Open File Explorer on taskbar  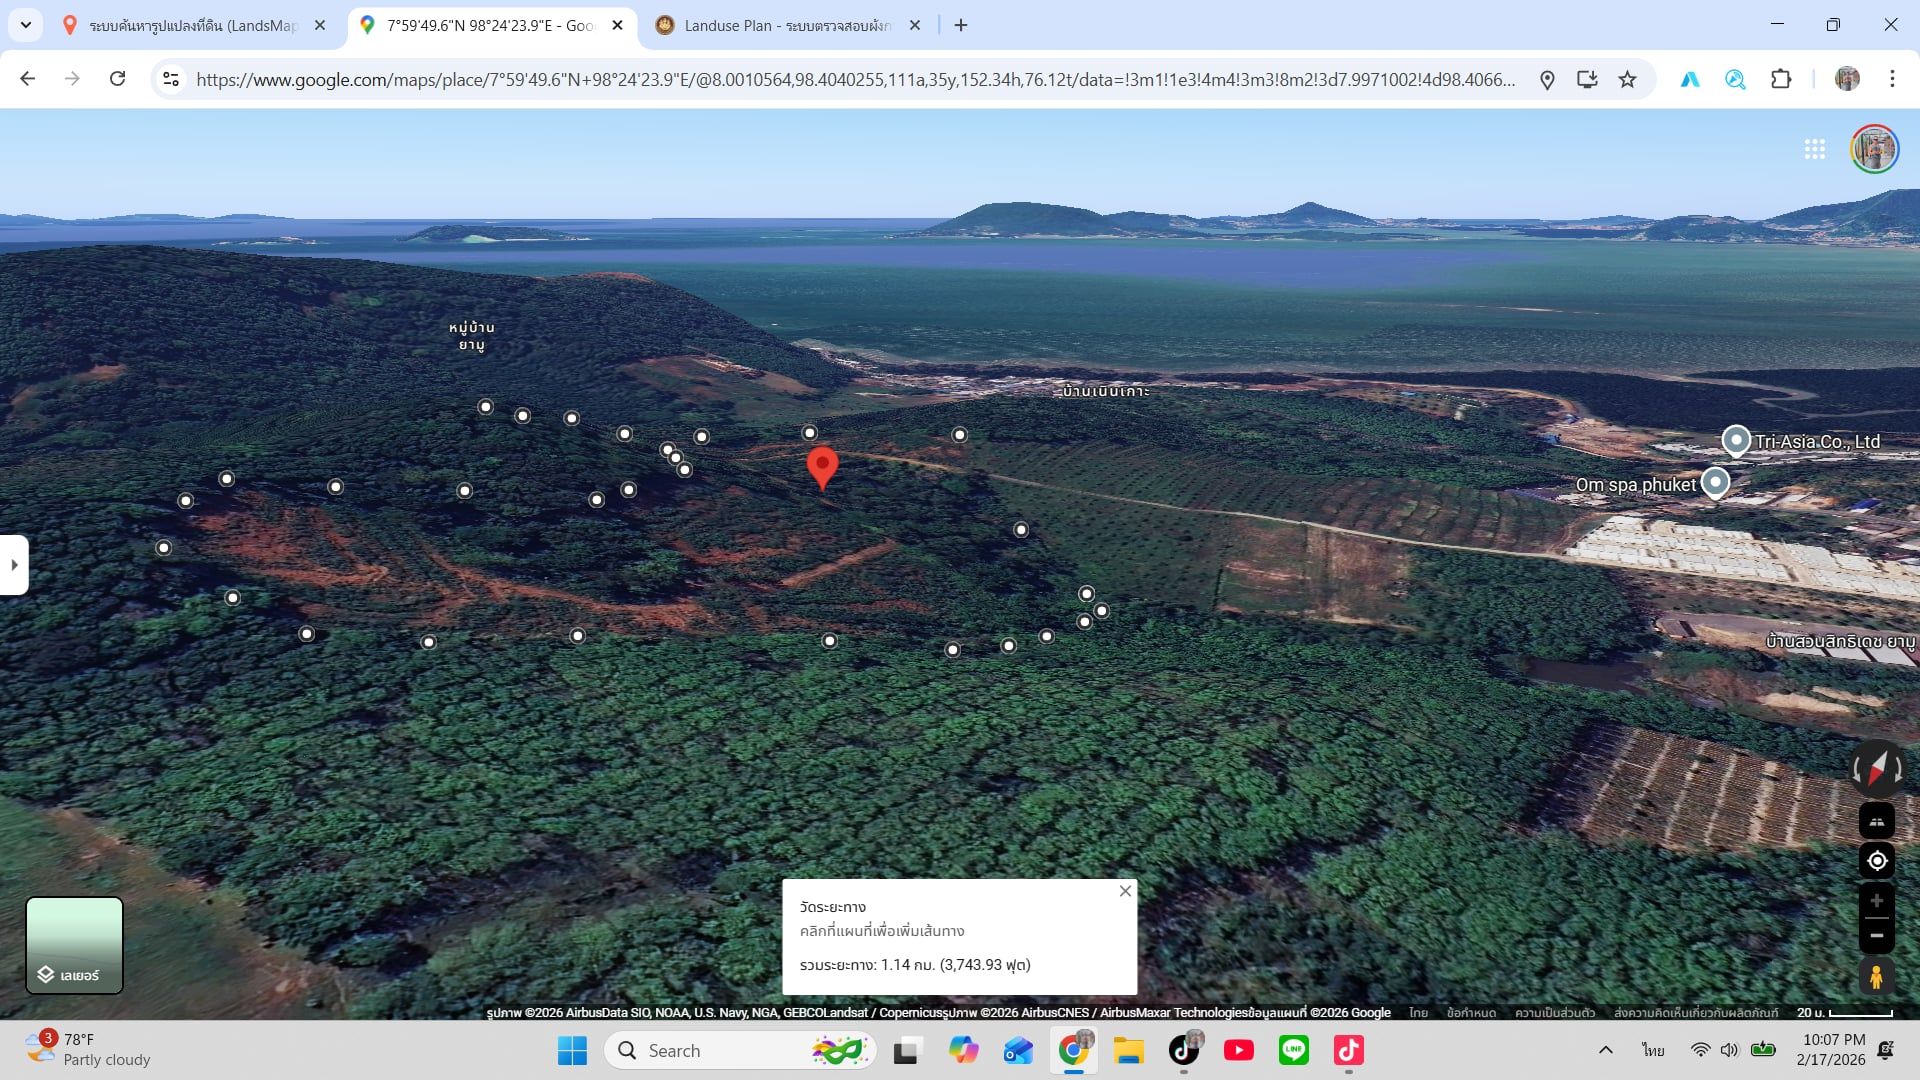pos(1128,1050)
